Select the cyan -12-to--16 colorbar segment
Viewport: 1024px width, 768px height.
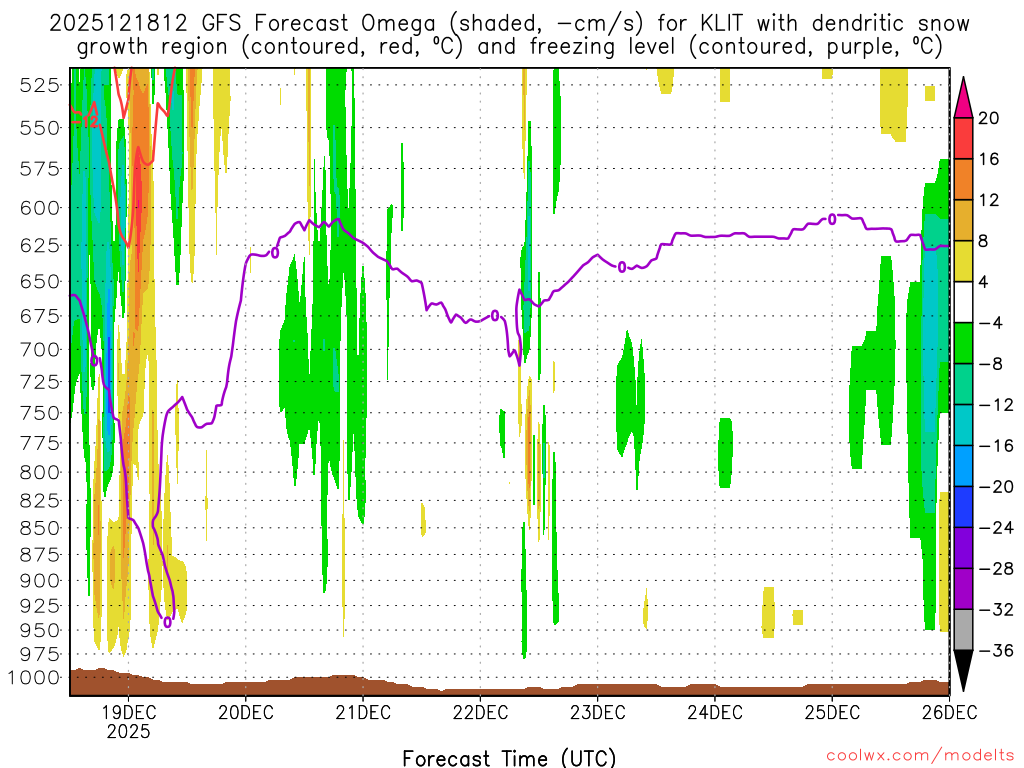click(963, 425)
